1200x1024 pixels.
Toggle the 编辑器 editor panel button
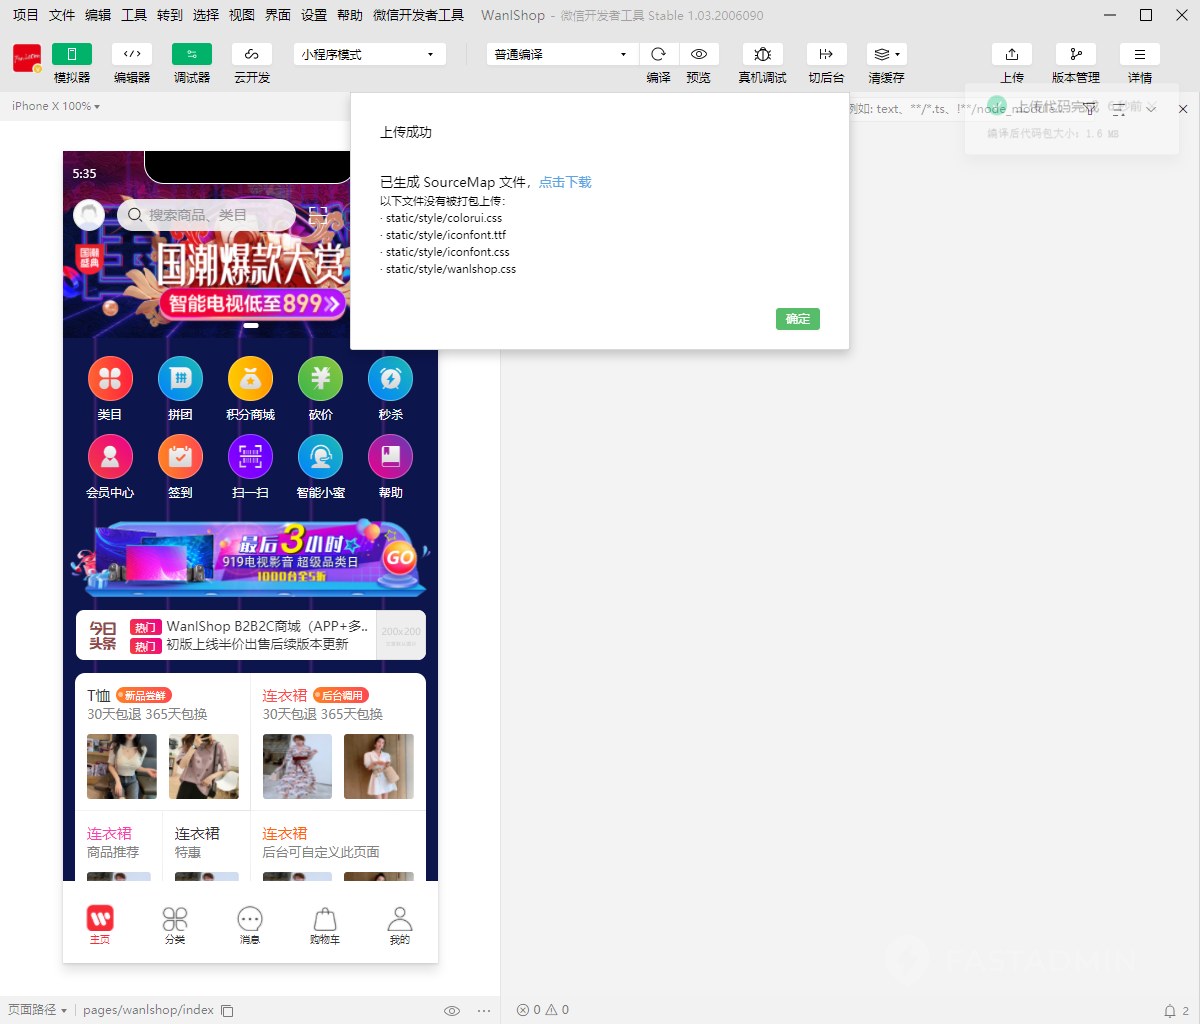pos(132,54)
